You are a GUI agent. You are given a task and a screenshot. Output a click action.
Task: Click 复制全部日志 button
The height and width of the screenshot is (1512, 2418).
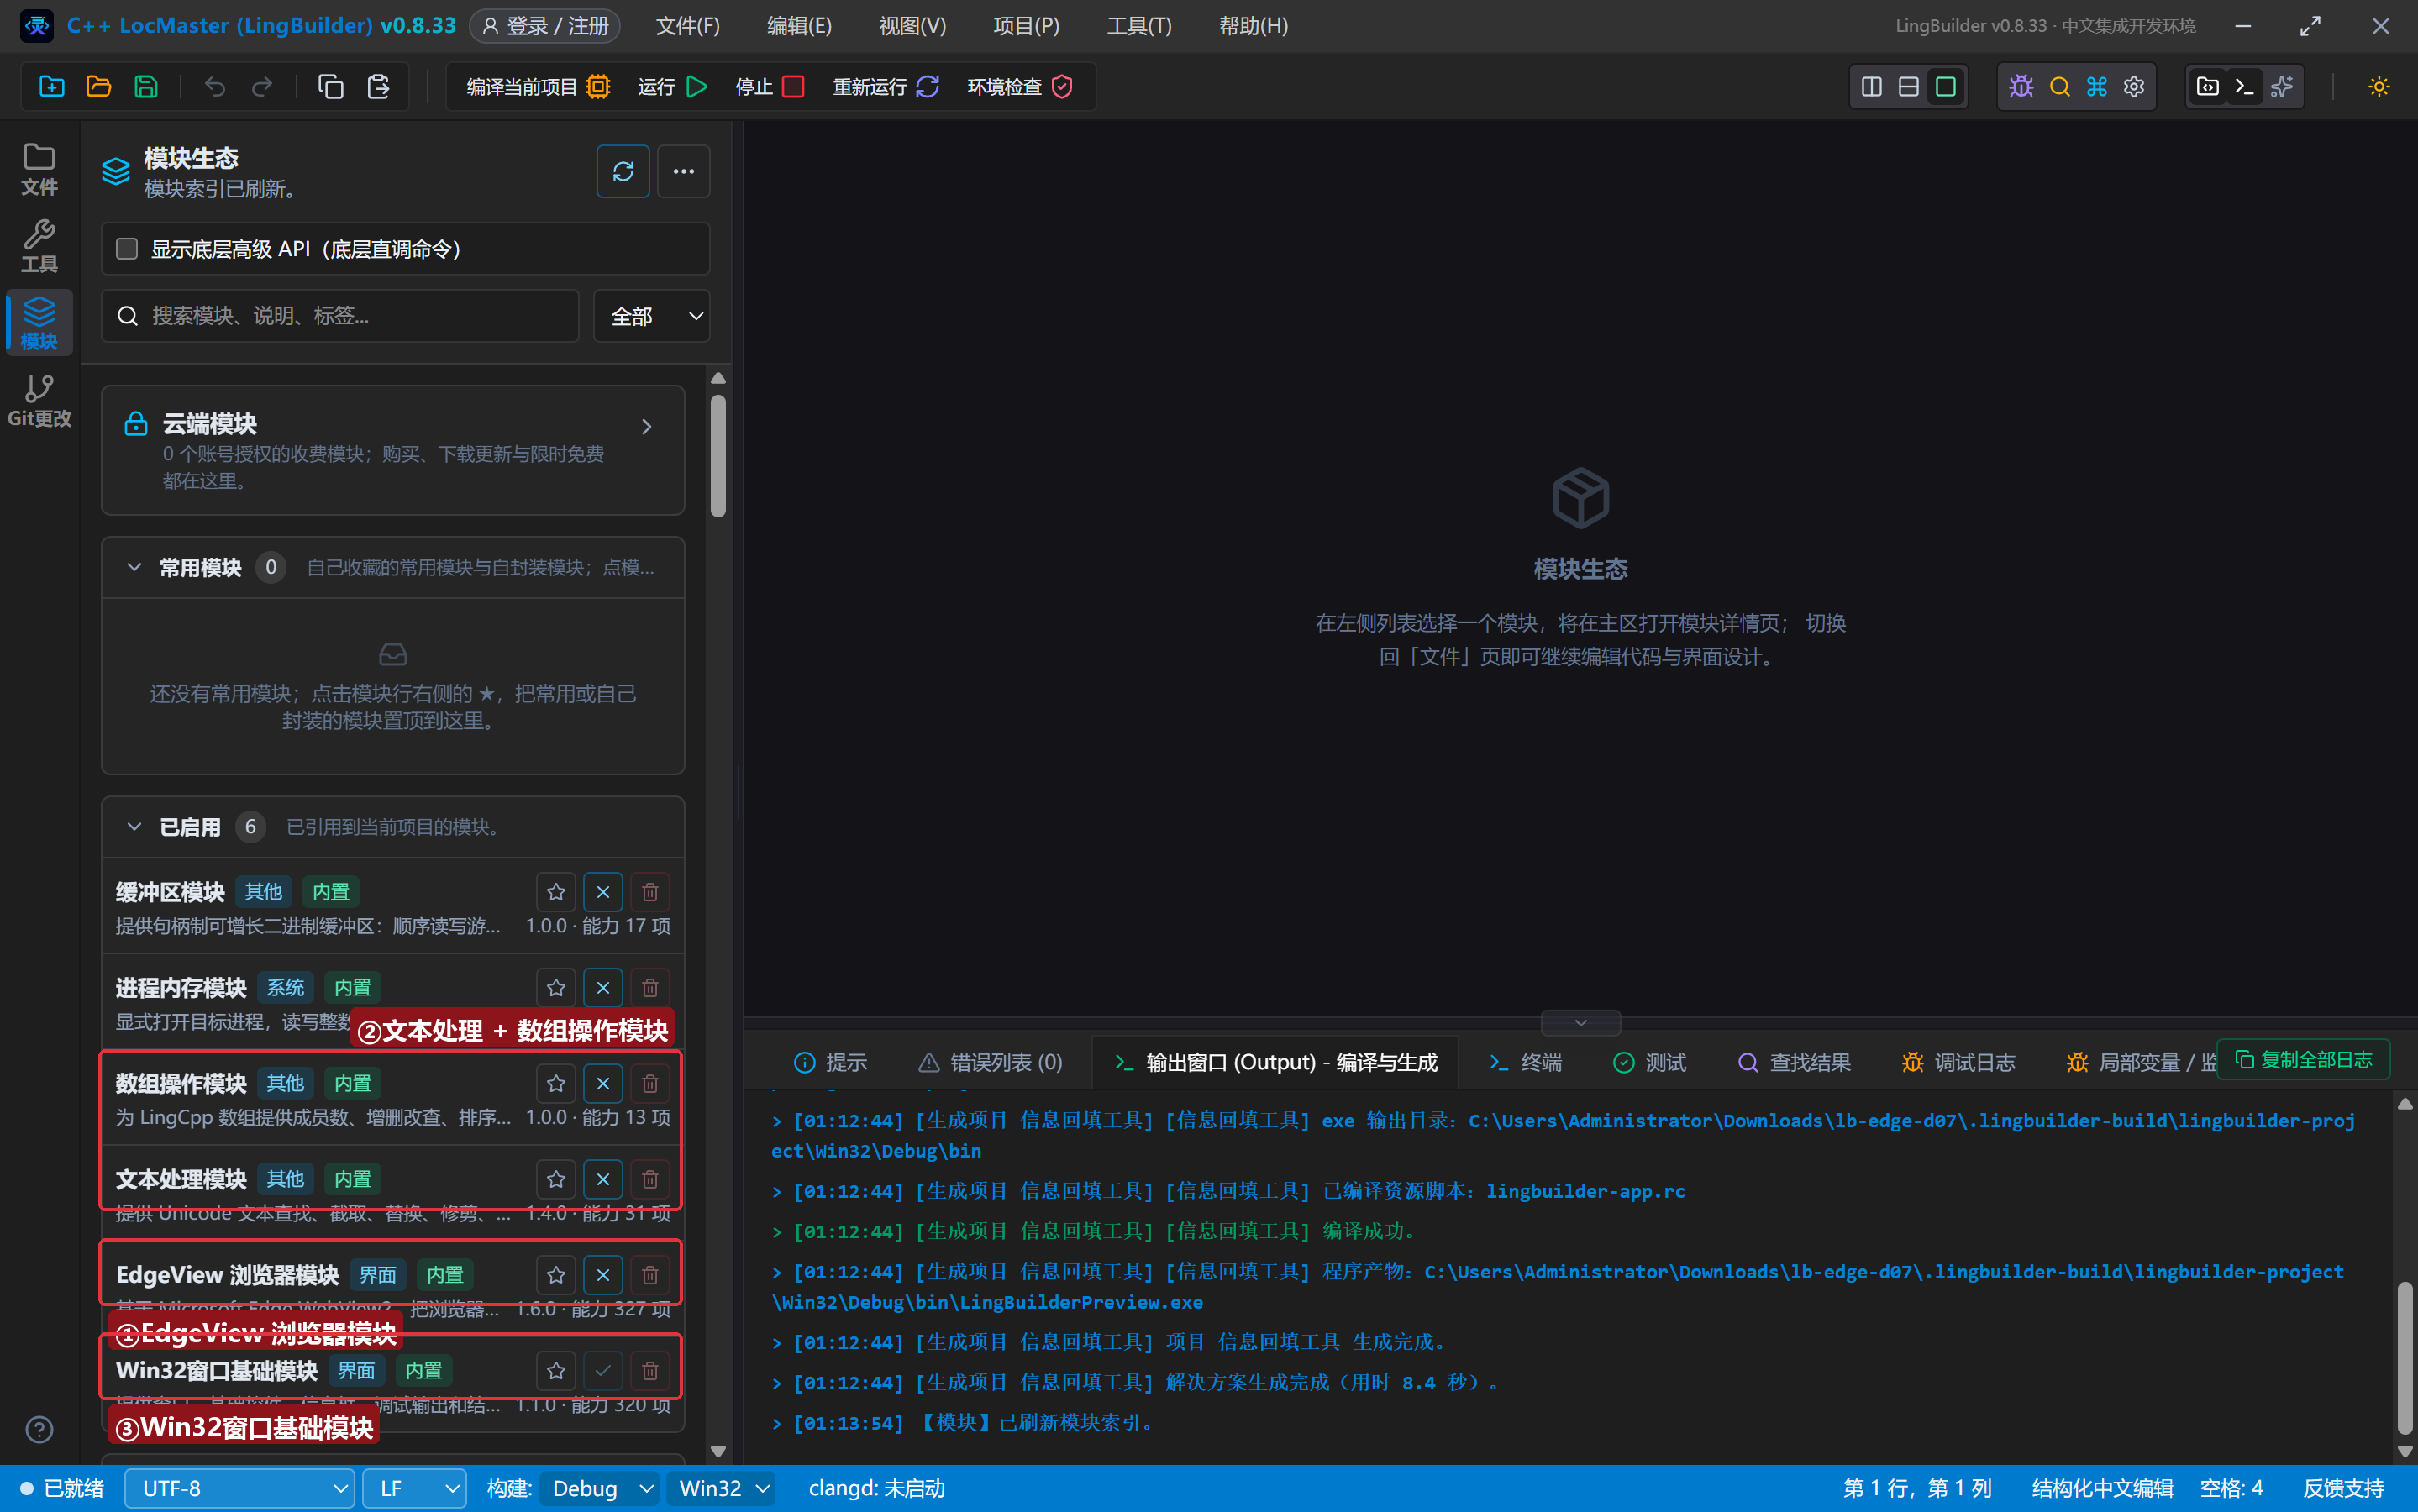2304,1060
